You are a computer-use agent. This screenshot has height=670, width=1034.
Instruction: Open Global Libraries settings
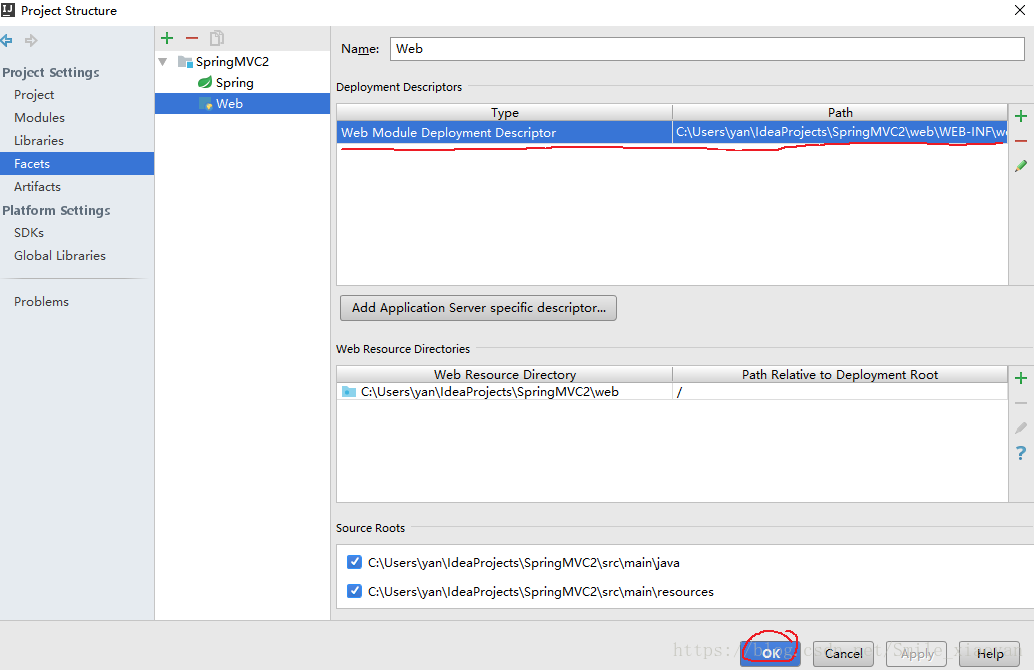point(60,255)
